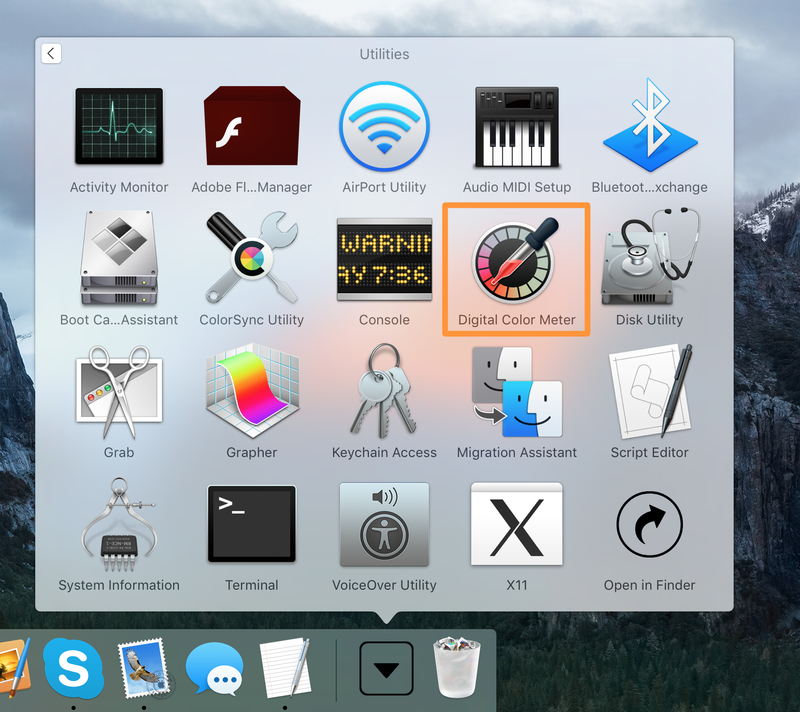
Task: Click the 'VoiceOver Utility' label
Action: click(384, 585)
